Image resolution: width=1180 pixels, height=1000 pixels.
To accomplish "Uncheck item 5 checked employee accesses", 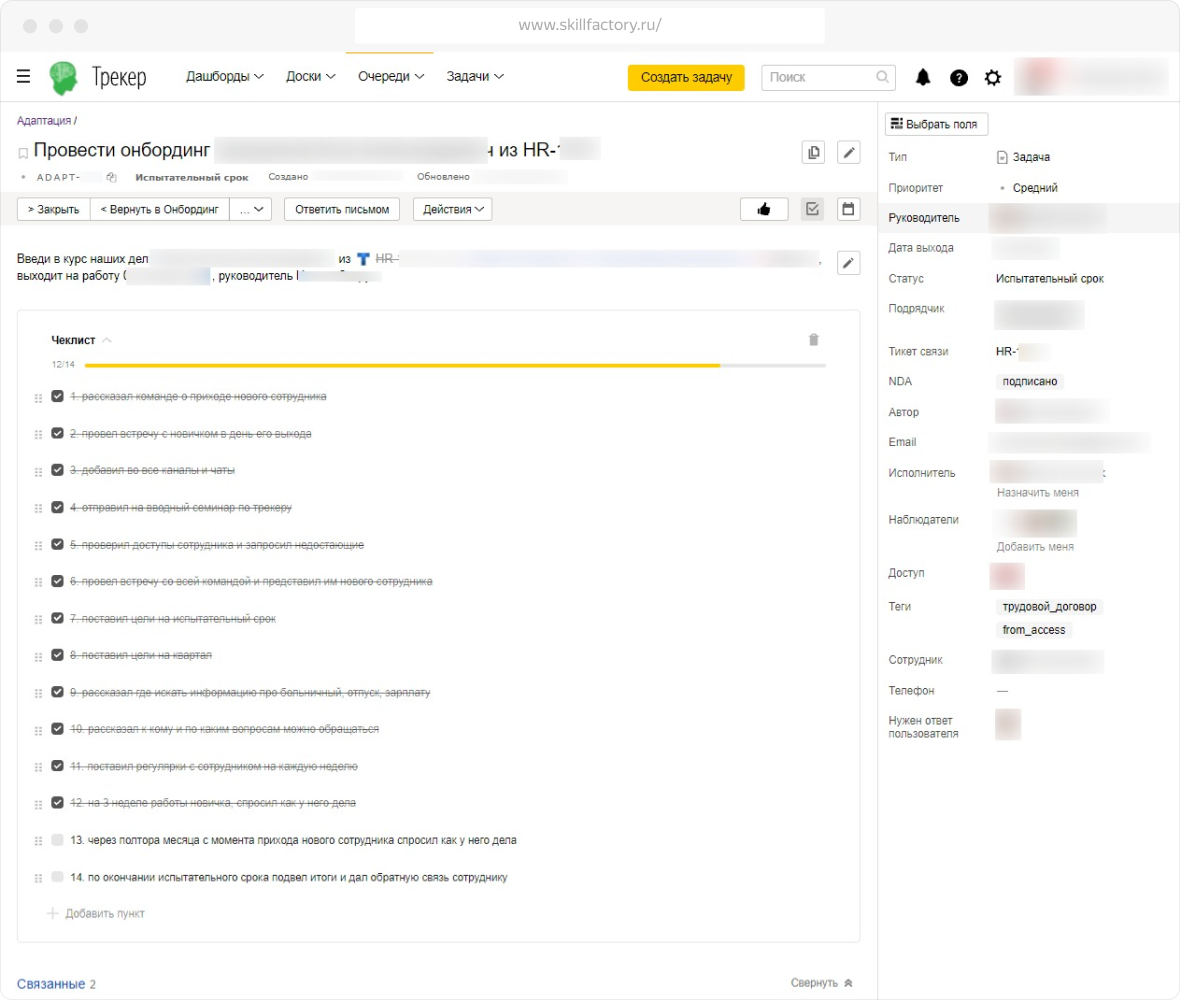I will (x=57, y=544).
